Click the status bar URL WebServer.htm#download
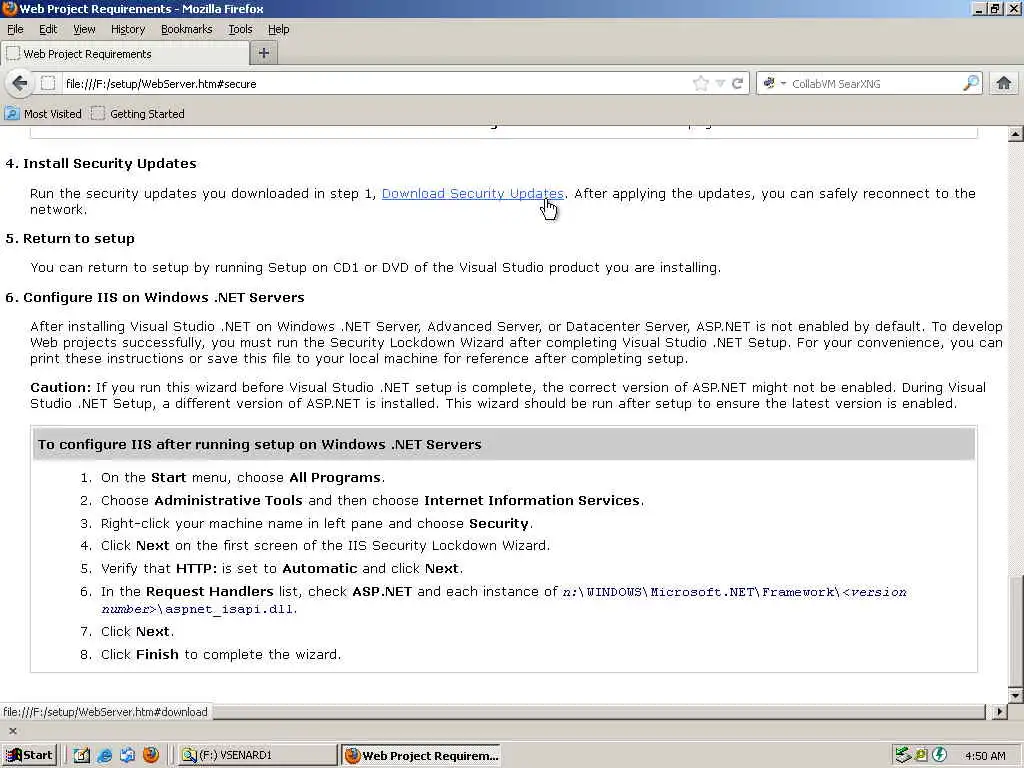Viewport: 1024px width, 768px height. click(x=105, y=712)
